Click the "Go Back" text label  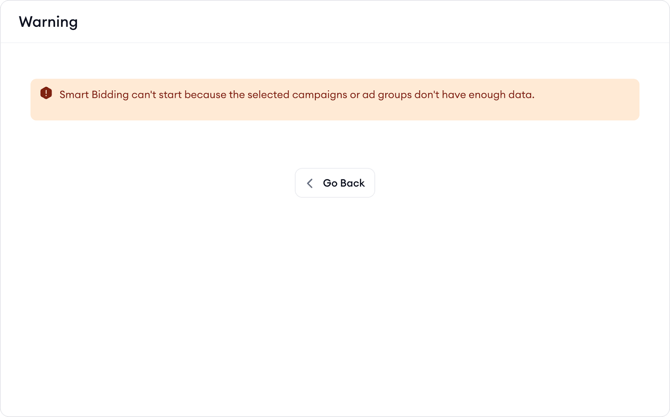(x=343, y=183)
